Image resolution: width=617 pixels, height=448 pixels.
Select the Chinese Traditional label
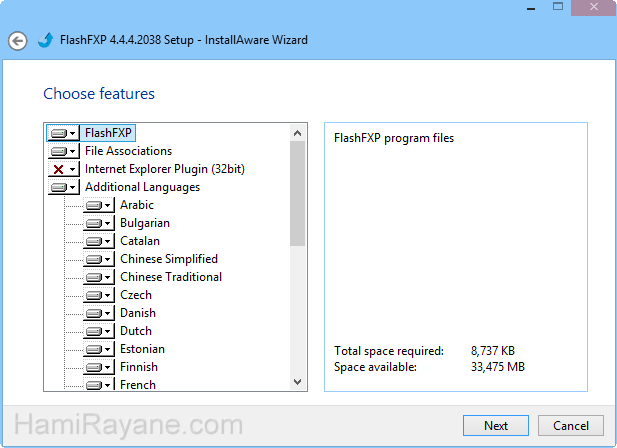coord(171,277)
